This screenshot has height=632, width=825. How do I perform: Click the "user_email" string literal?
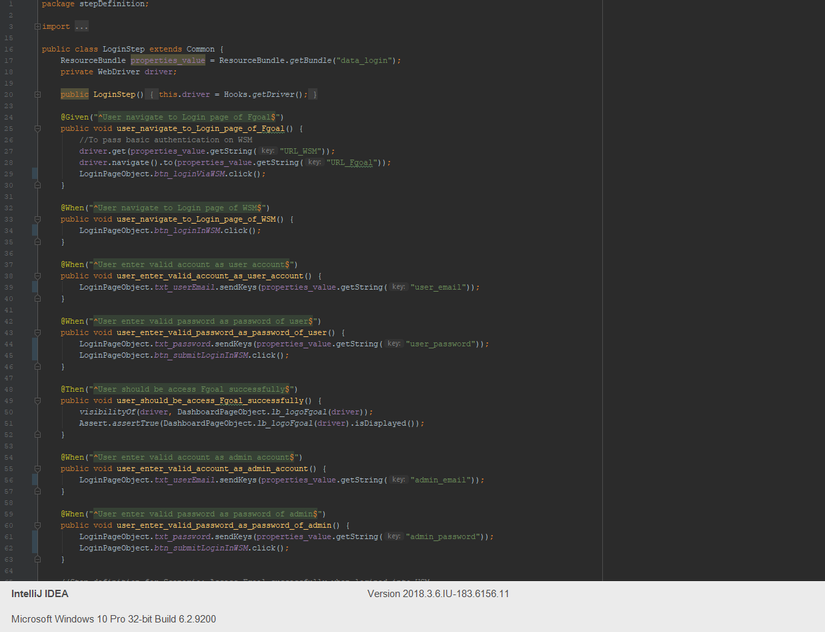[438, 287]
